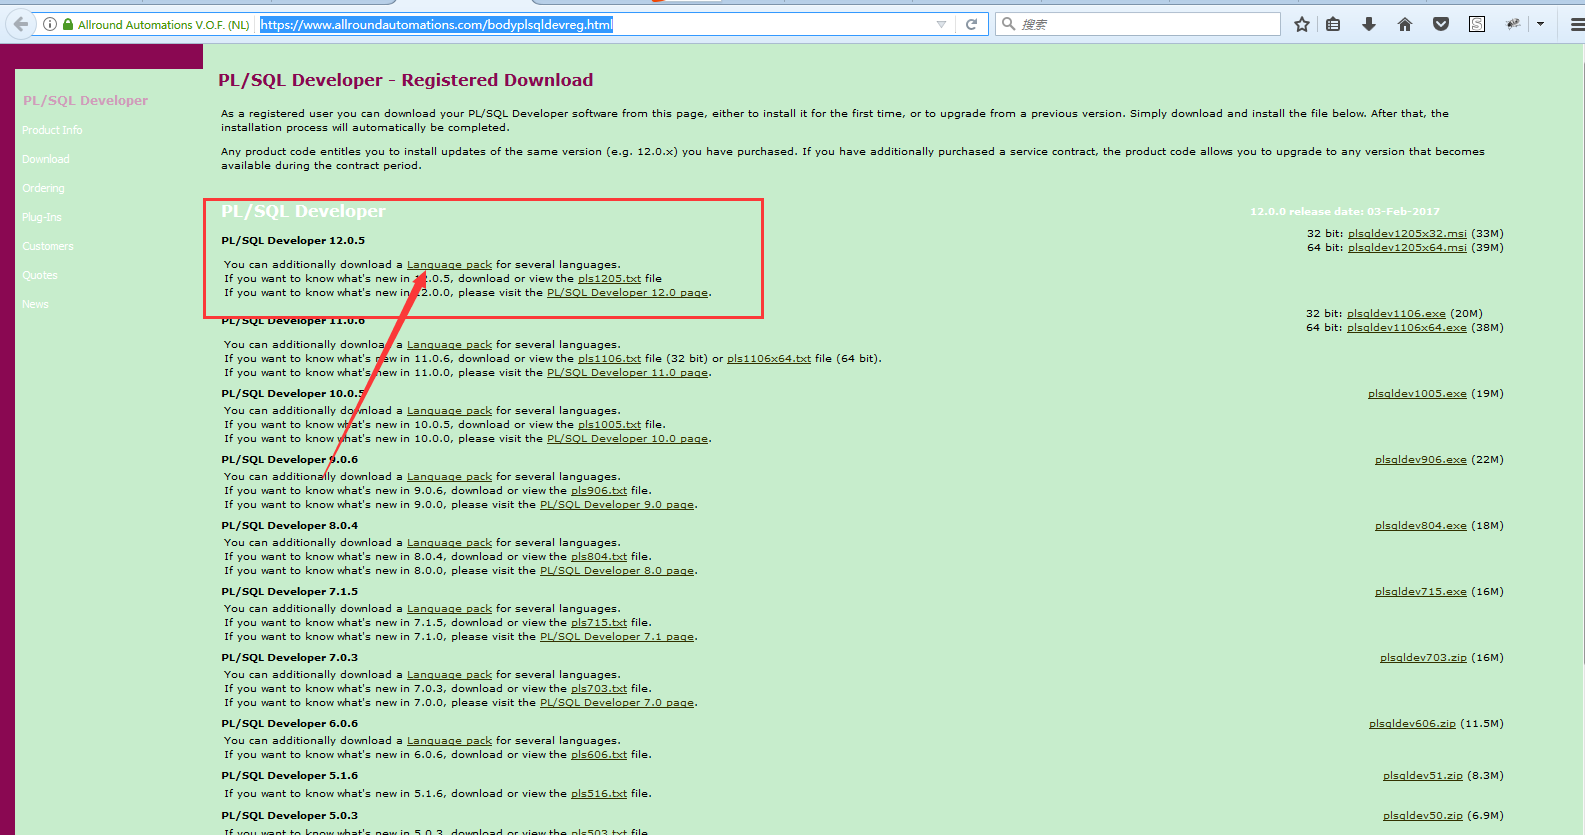Visit the PL/SQL Developer 7.1 page
Screen dimensions: 1585x835
[617, 637]
